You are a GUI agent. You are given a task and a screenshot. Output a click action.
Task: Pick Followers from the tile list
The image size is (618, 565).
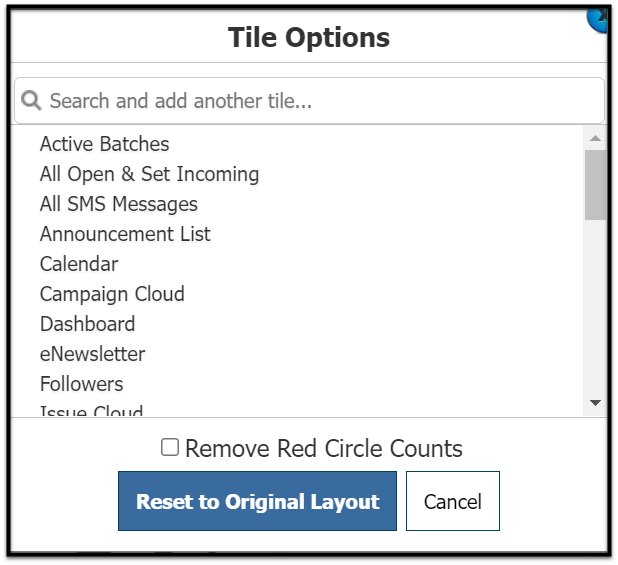pyautogui.click(x=82, y=384)
